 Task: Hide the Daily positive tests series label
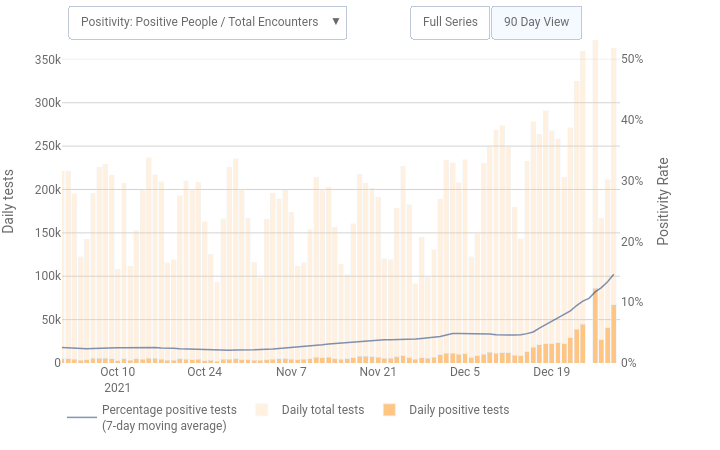[x=458, y=410]
